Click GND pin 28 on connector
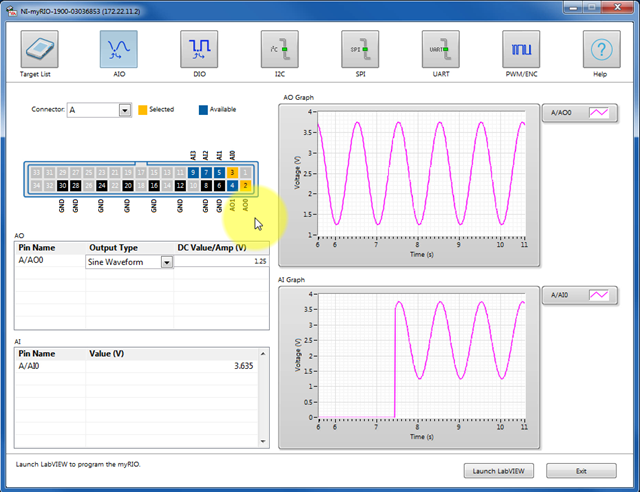Screen dimensions: 640x492 [x=76, y=186]
